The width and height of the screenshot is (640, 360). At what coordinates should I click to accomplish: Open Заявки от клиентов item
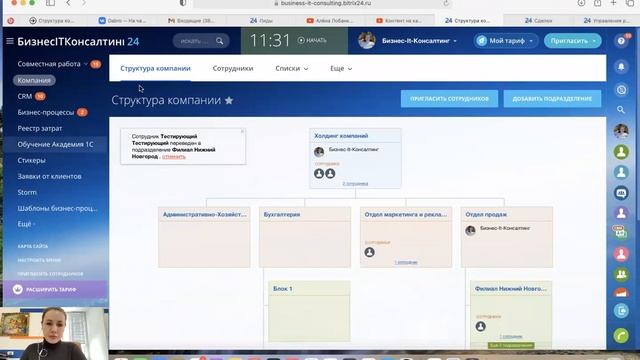[x=49, y=176]
